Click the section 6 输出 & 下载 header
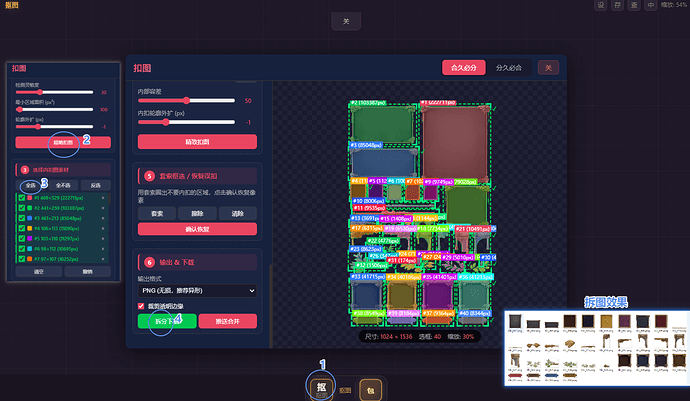The height and width of the screenshot is (401, 690). click(197, 262)
